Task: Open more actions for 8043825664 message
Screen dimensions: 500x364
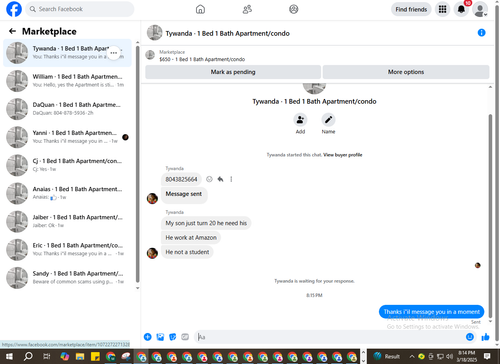Action: pyautogui.click(x=231, y=179)
